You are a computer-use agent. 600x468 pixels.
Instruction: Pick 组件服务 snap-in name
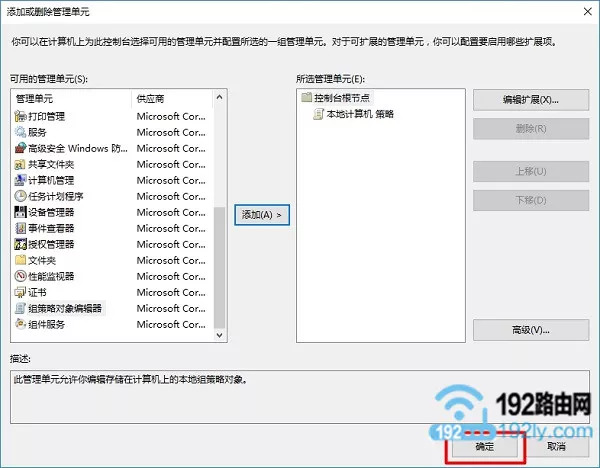point(47,325)
